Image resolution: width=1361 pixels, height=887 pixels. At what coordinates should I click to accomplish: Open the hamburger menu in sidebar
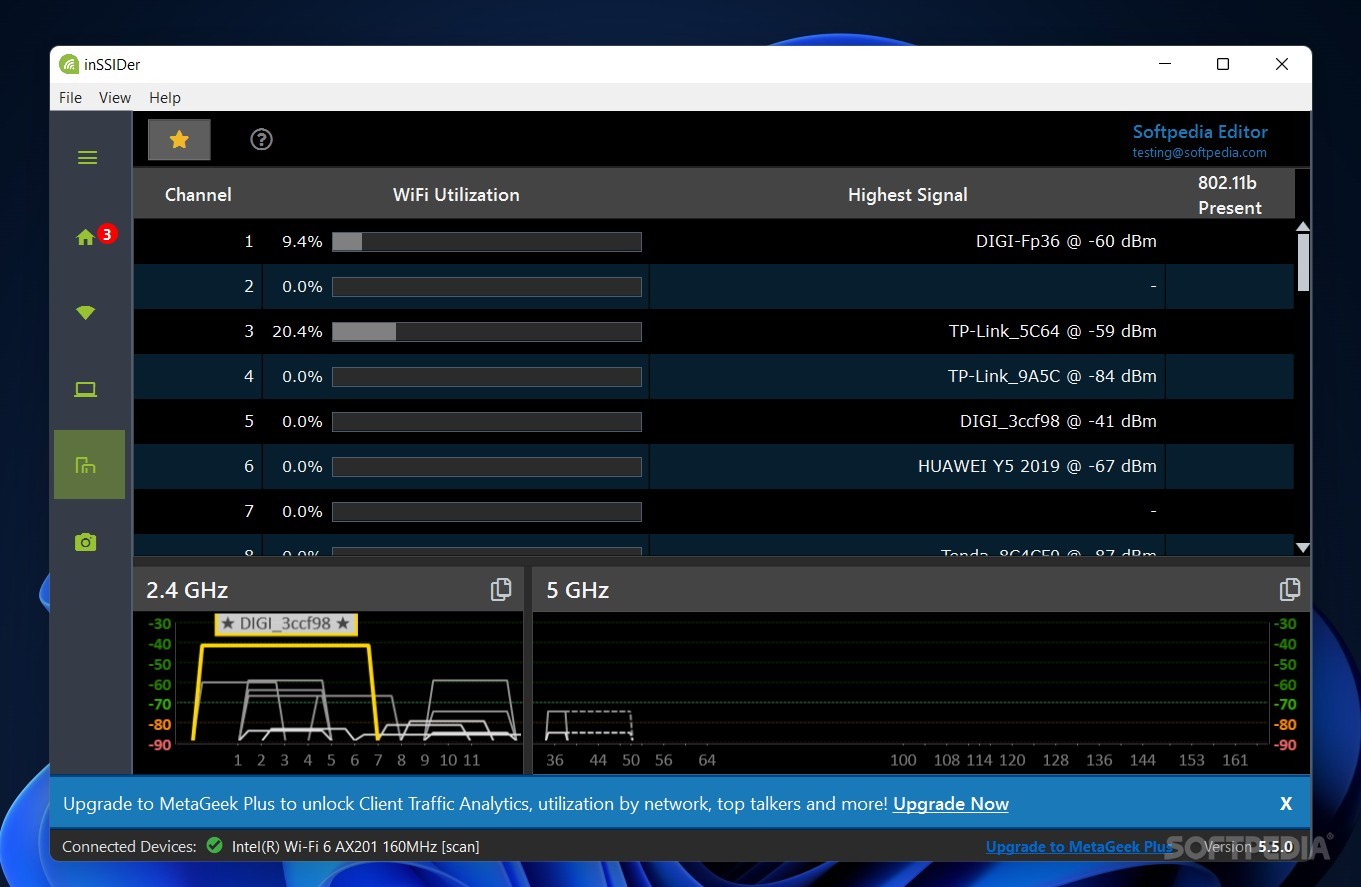pos(87,157)
